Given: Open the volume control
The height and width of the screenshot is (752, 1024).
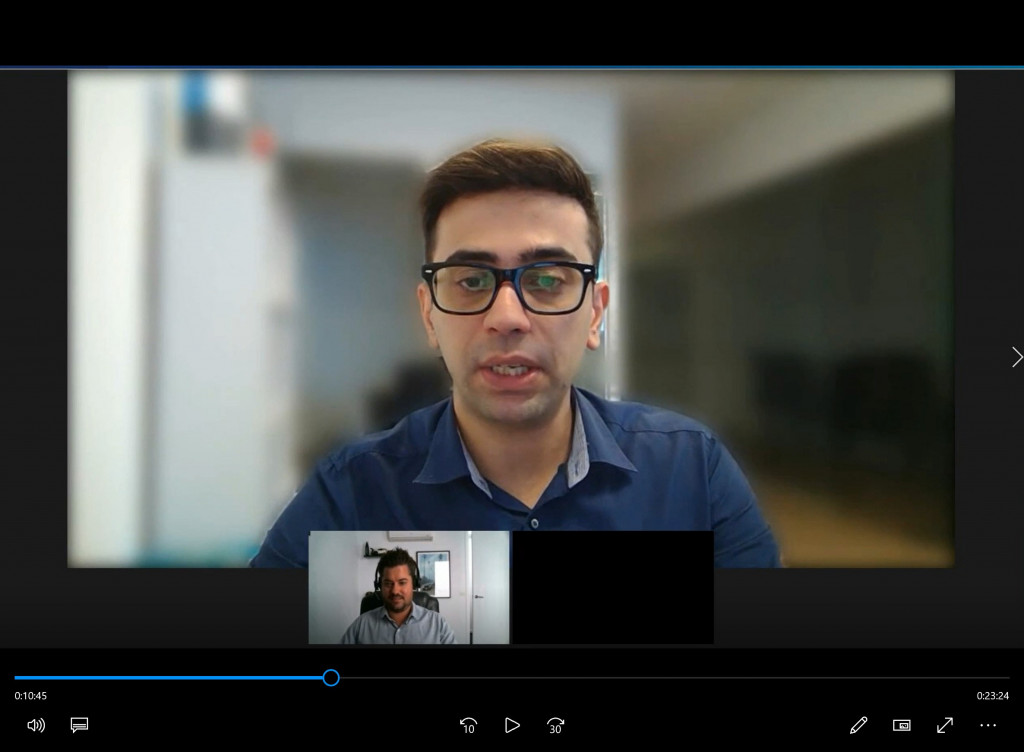Looking at the screenshot, I should (x=36, y=725).
